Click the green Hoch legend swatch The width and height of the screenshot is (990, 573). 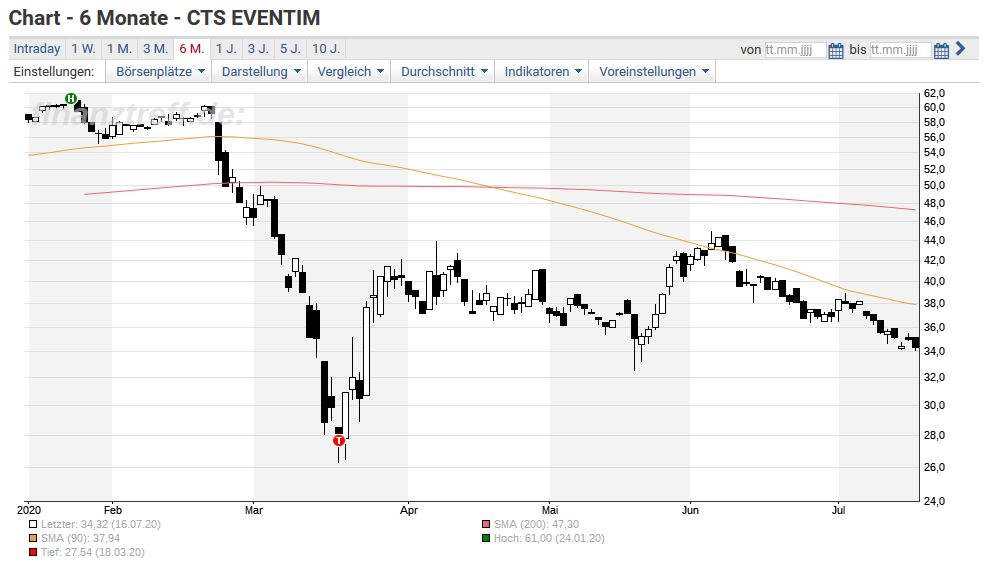(486, 538)
